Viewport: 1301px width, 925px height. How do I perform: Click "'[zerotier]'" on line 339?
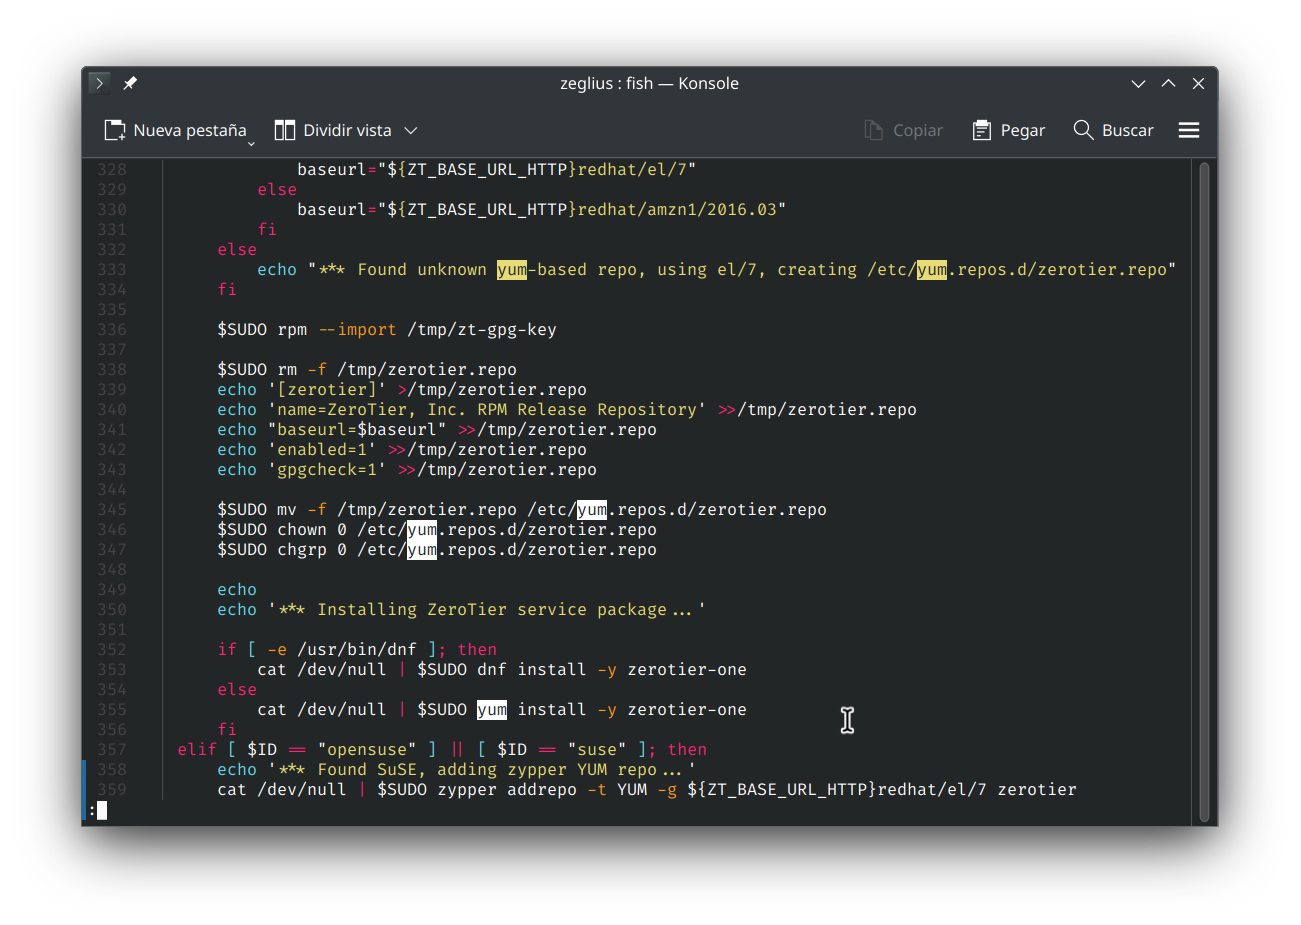[x=327, y=390]
